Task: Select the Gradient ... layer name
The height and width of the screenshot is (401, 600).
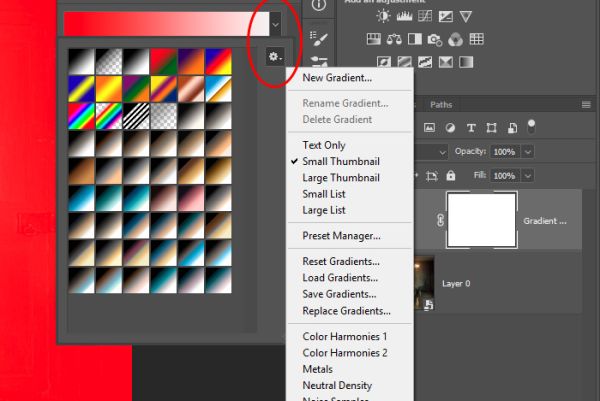Action: (x=545, y=221)
